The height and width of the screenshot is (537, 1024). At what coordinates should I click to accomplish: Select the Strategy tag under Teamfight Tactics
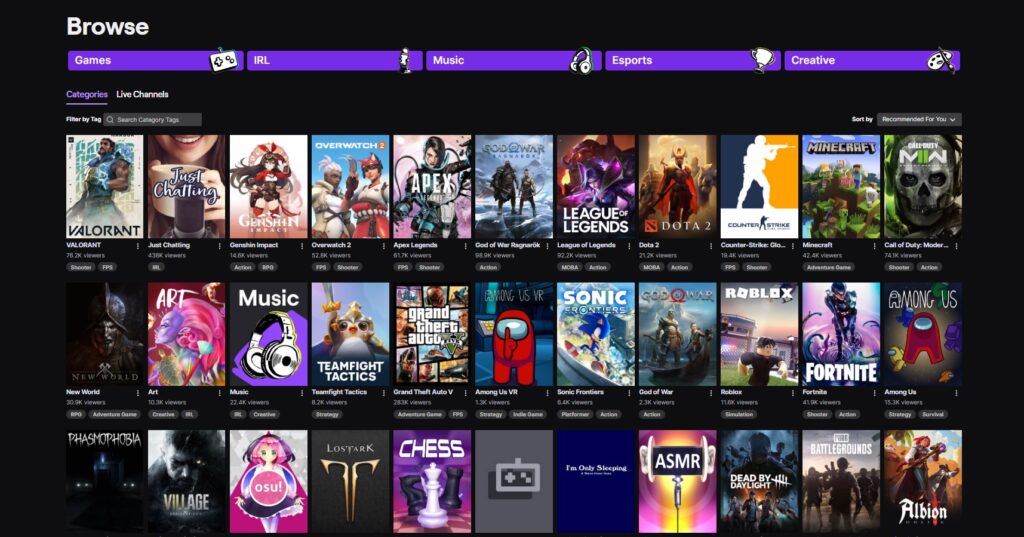327,414
